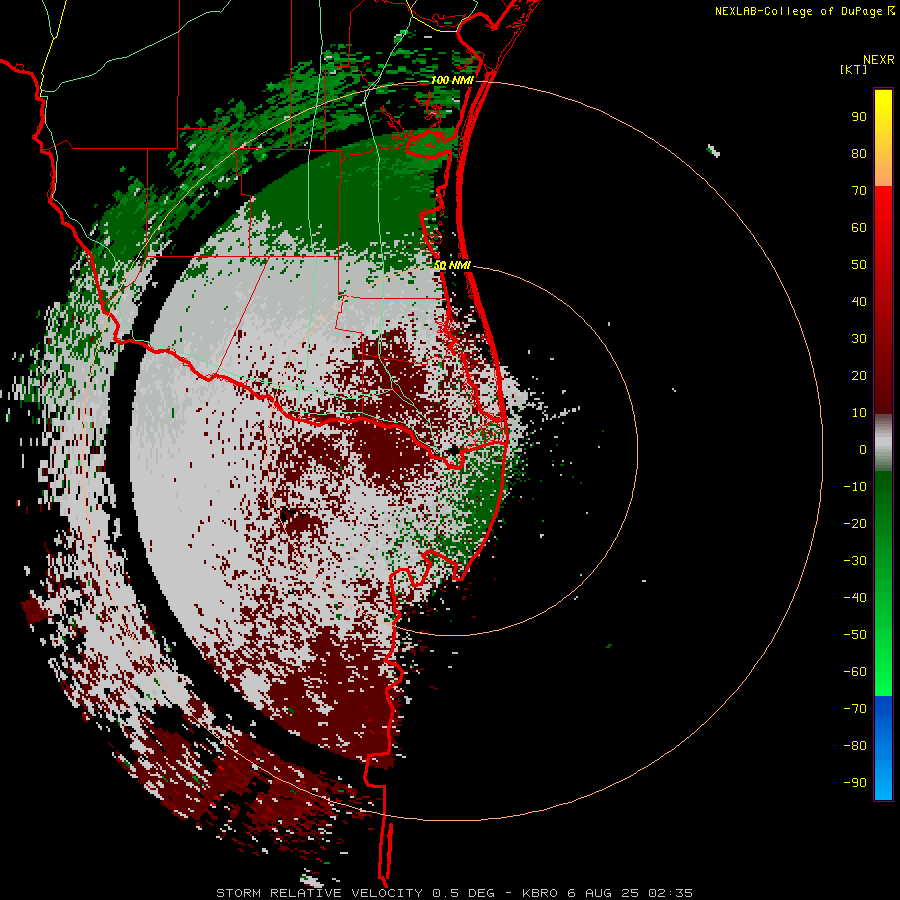
Task: Click the 40 value on the velocity scale
Action: (x=859, y=301)
